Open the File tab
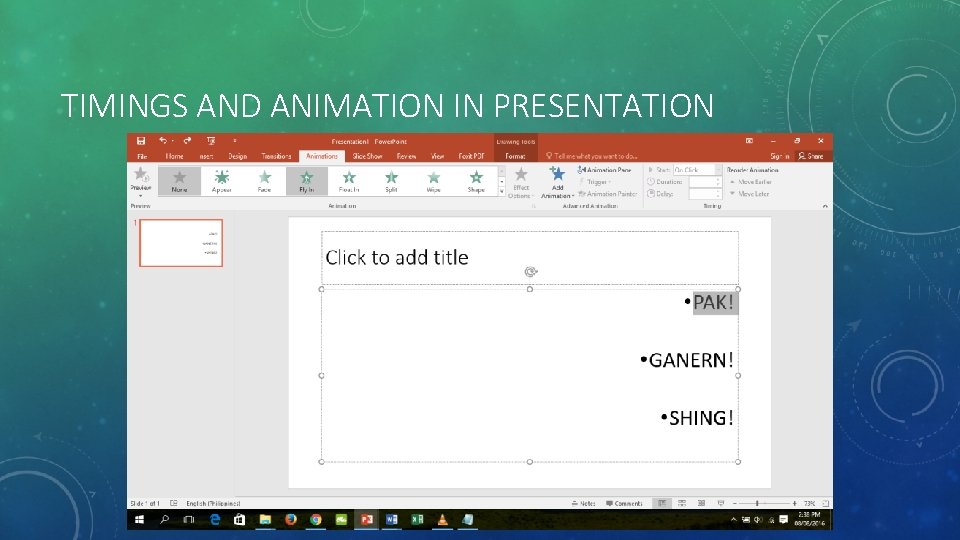 (142, 157)
